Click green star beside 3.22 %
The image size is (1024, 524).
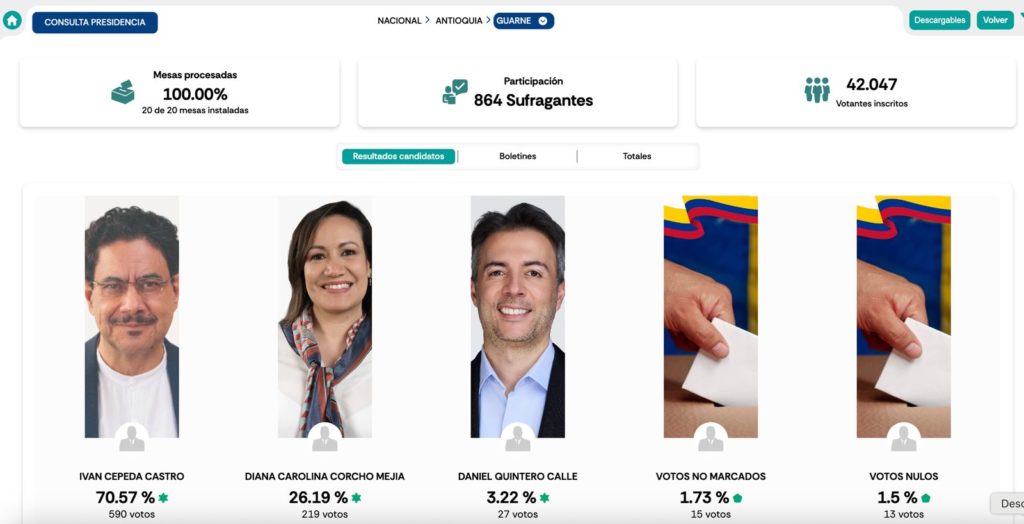click(544, 498)
